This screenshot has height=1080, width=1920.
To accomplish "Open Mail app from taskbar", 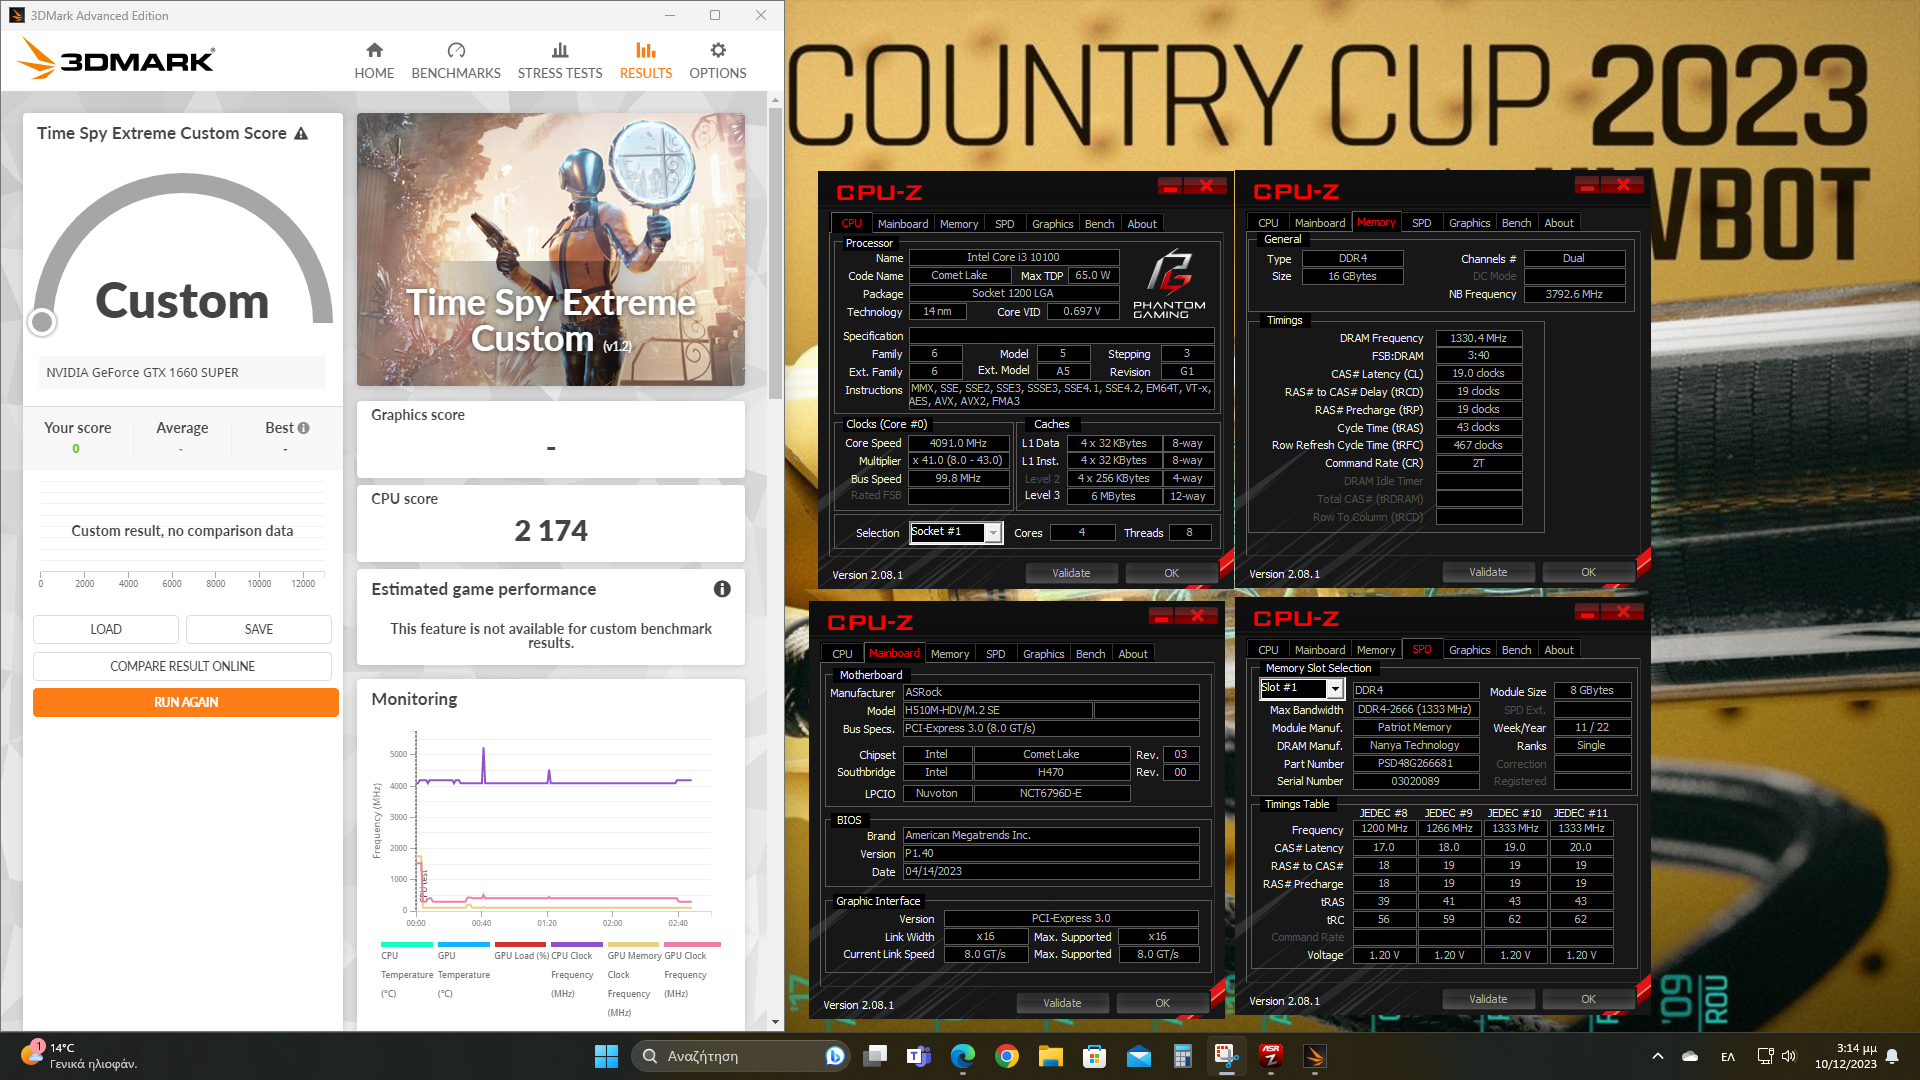I will 1139,1056.
